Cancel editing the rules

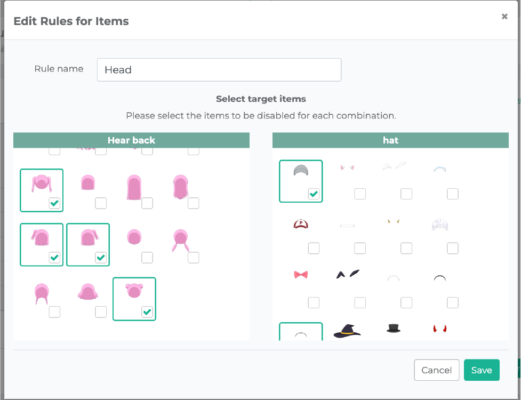(437, 370)
